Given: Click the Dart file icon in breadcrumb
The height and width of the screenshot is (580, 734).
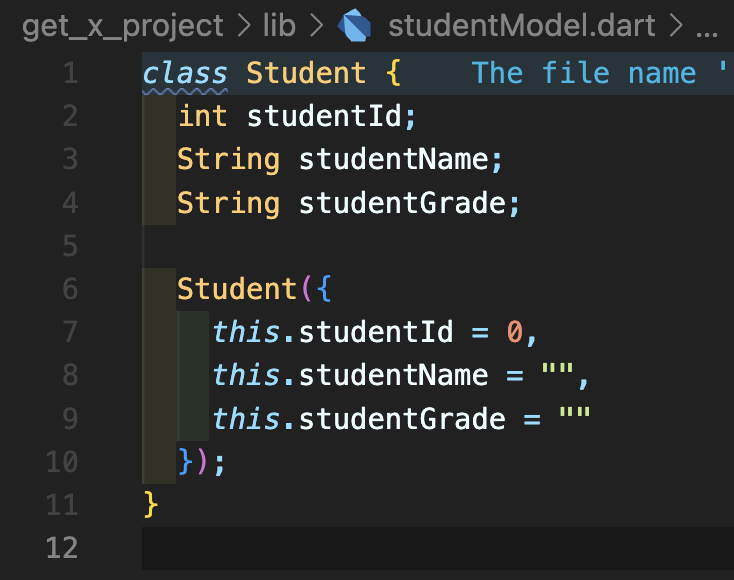Looking at the screenshot, I should [354, 25].
